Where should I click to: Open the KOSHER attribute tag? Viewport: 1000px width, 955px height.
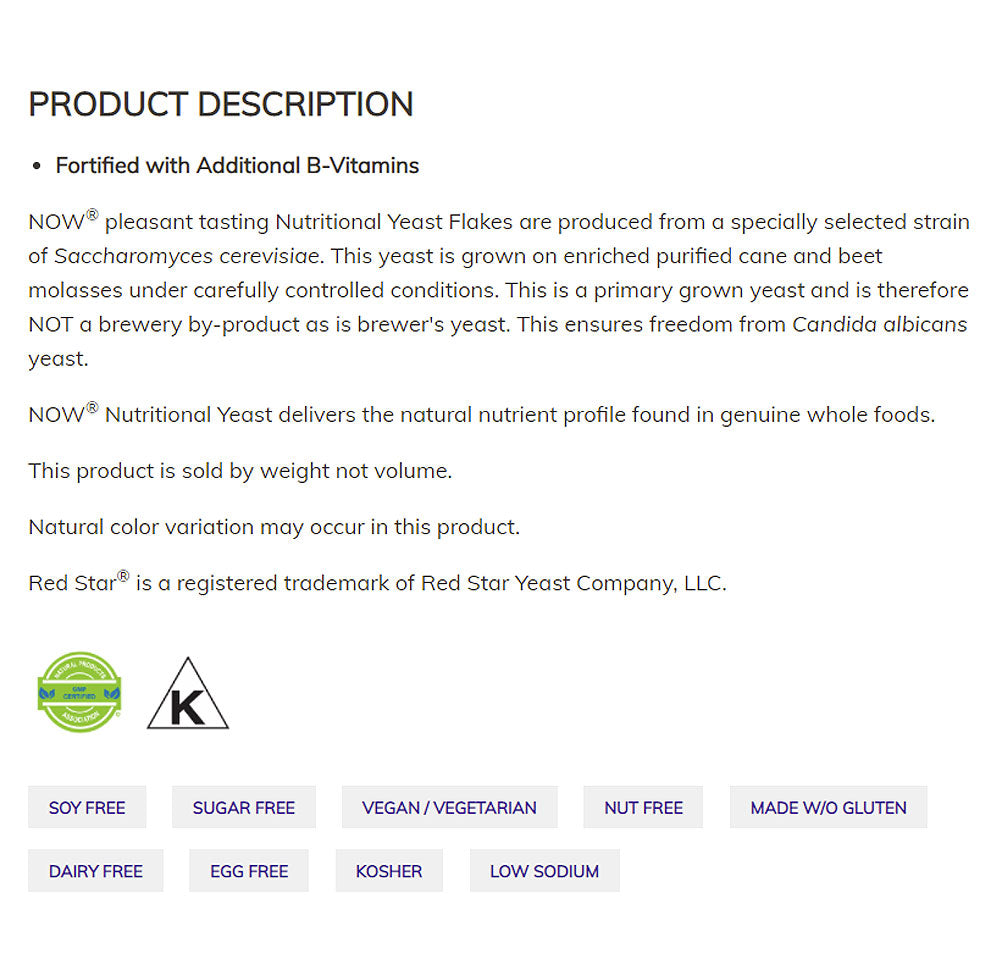(389, 871)
